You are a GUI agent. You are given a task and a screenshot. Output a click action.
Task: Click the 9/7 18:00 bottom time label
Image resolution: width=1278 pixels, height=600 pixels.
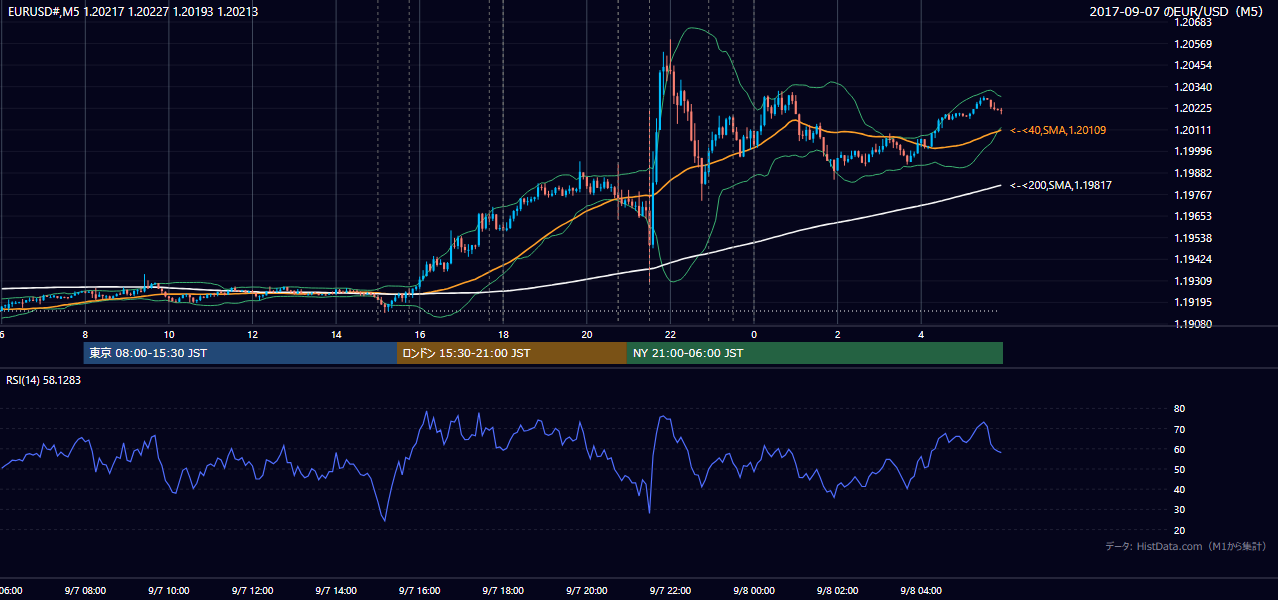click(x=503, y=591)
